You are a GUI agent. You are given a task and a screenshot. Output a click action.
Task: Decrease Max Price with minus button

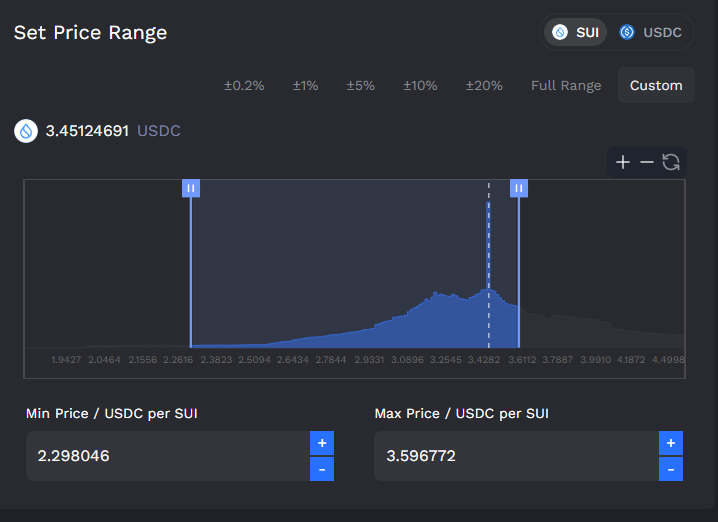(671, 469)
